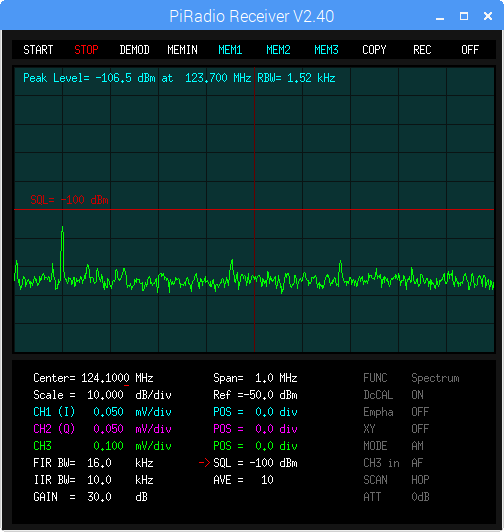Open the DEMOD function
The width and height of the screenshot is (504, 532).
[x=134, y=50]
